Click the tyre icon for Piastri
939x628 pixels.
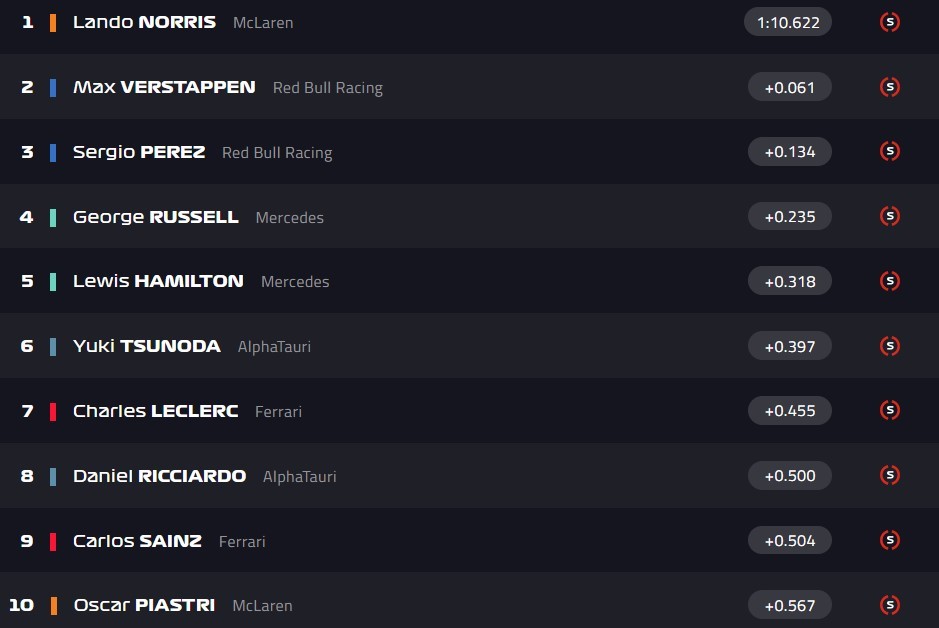coord(889,605)
